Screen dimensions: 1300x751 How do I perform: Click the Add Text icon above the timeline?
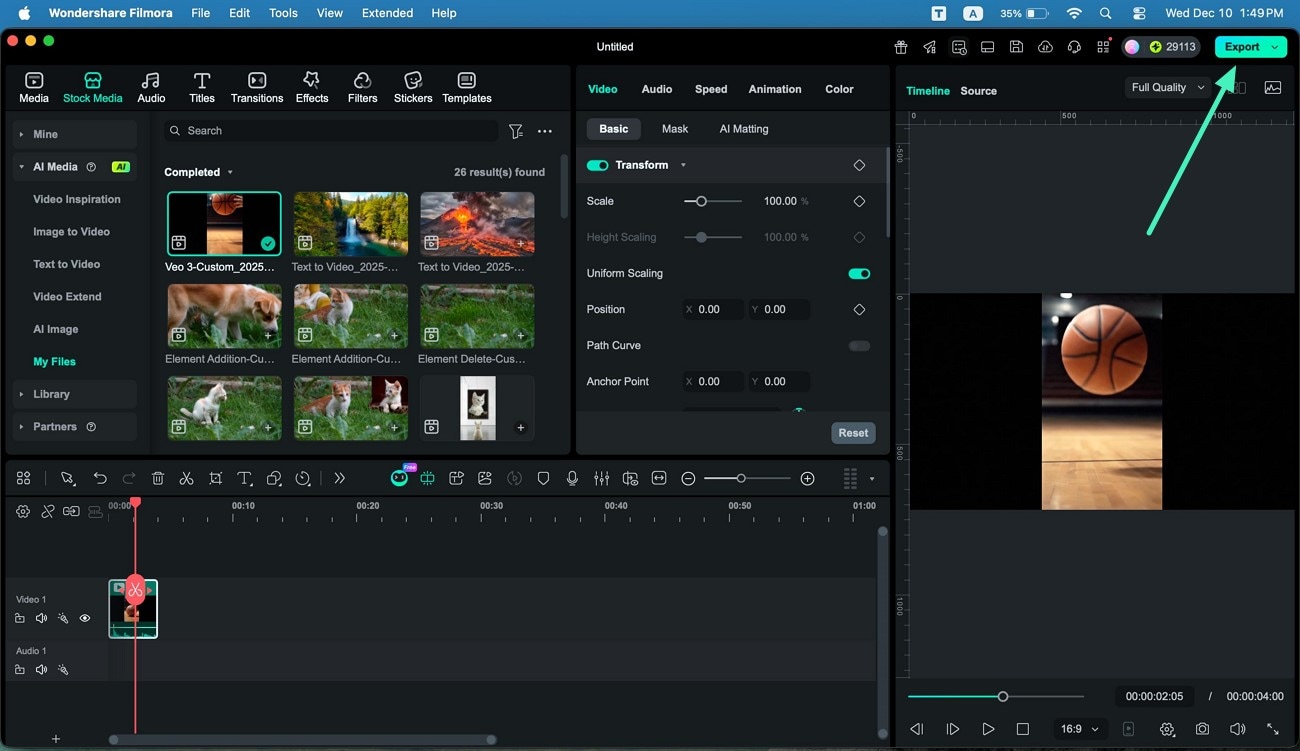(244, 478)
